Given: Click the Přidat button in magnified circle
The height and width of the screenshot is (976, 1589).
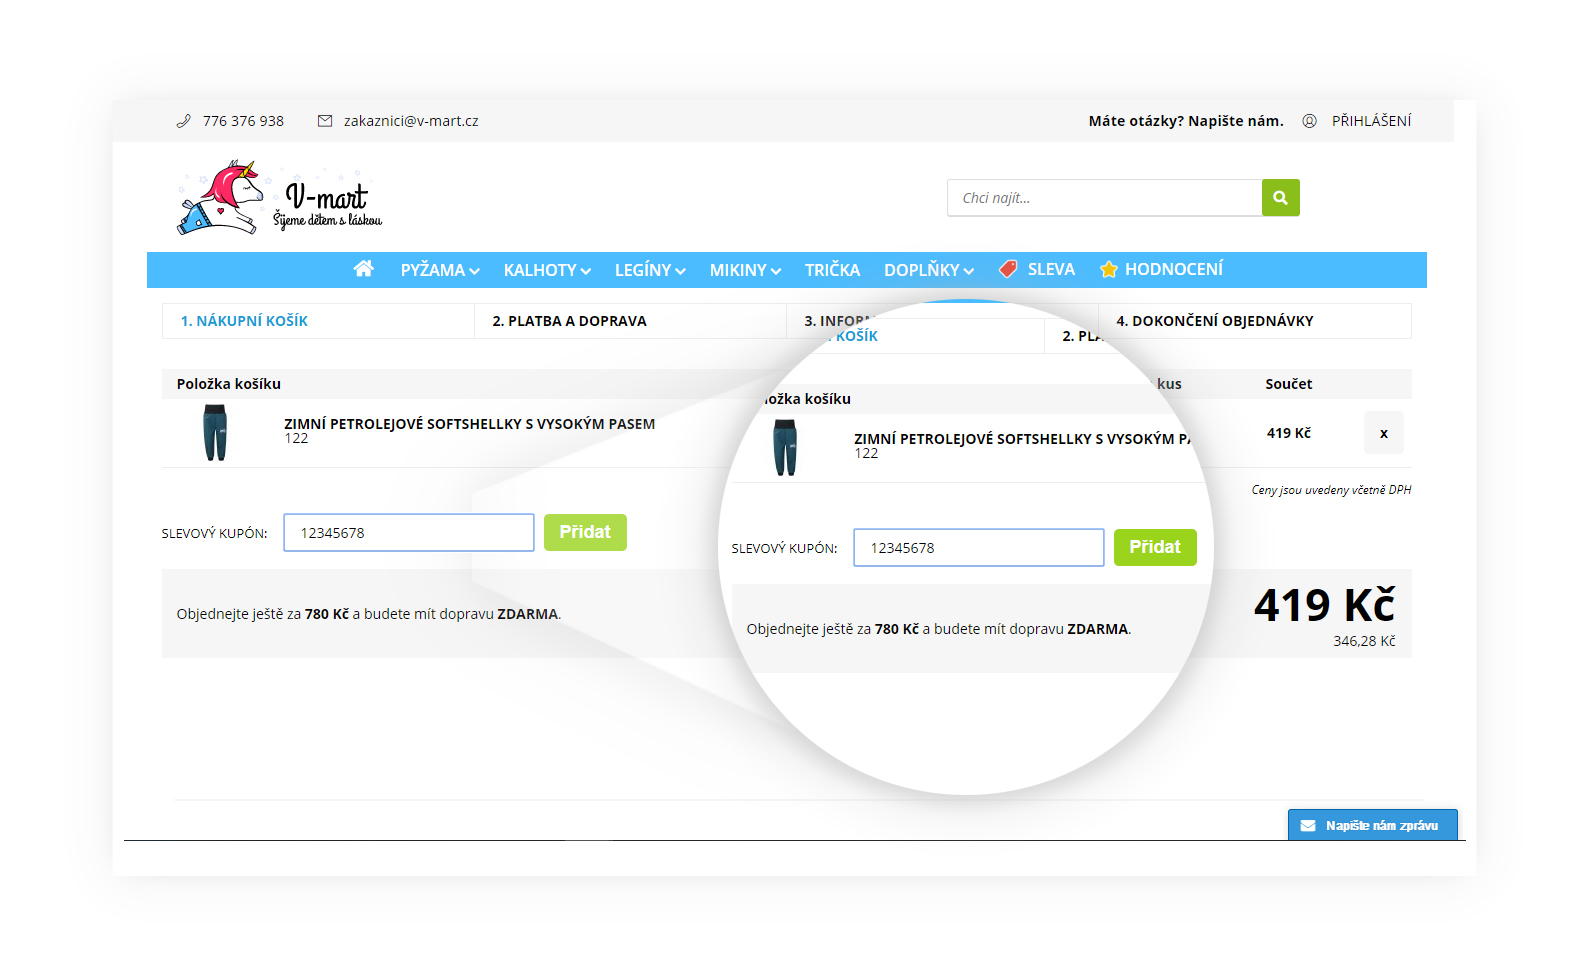Looking at the screenshot, I should 1155,547.
